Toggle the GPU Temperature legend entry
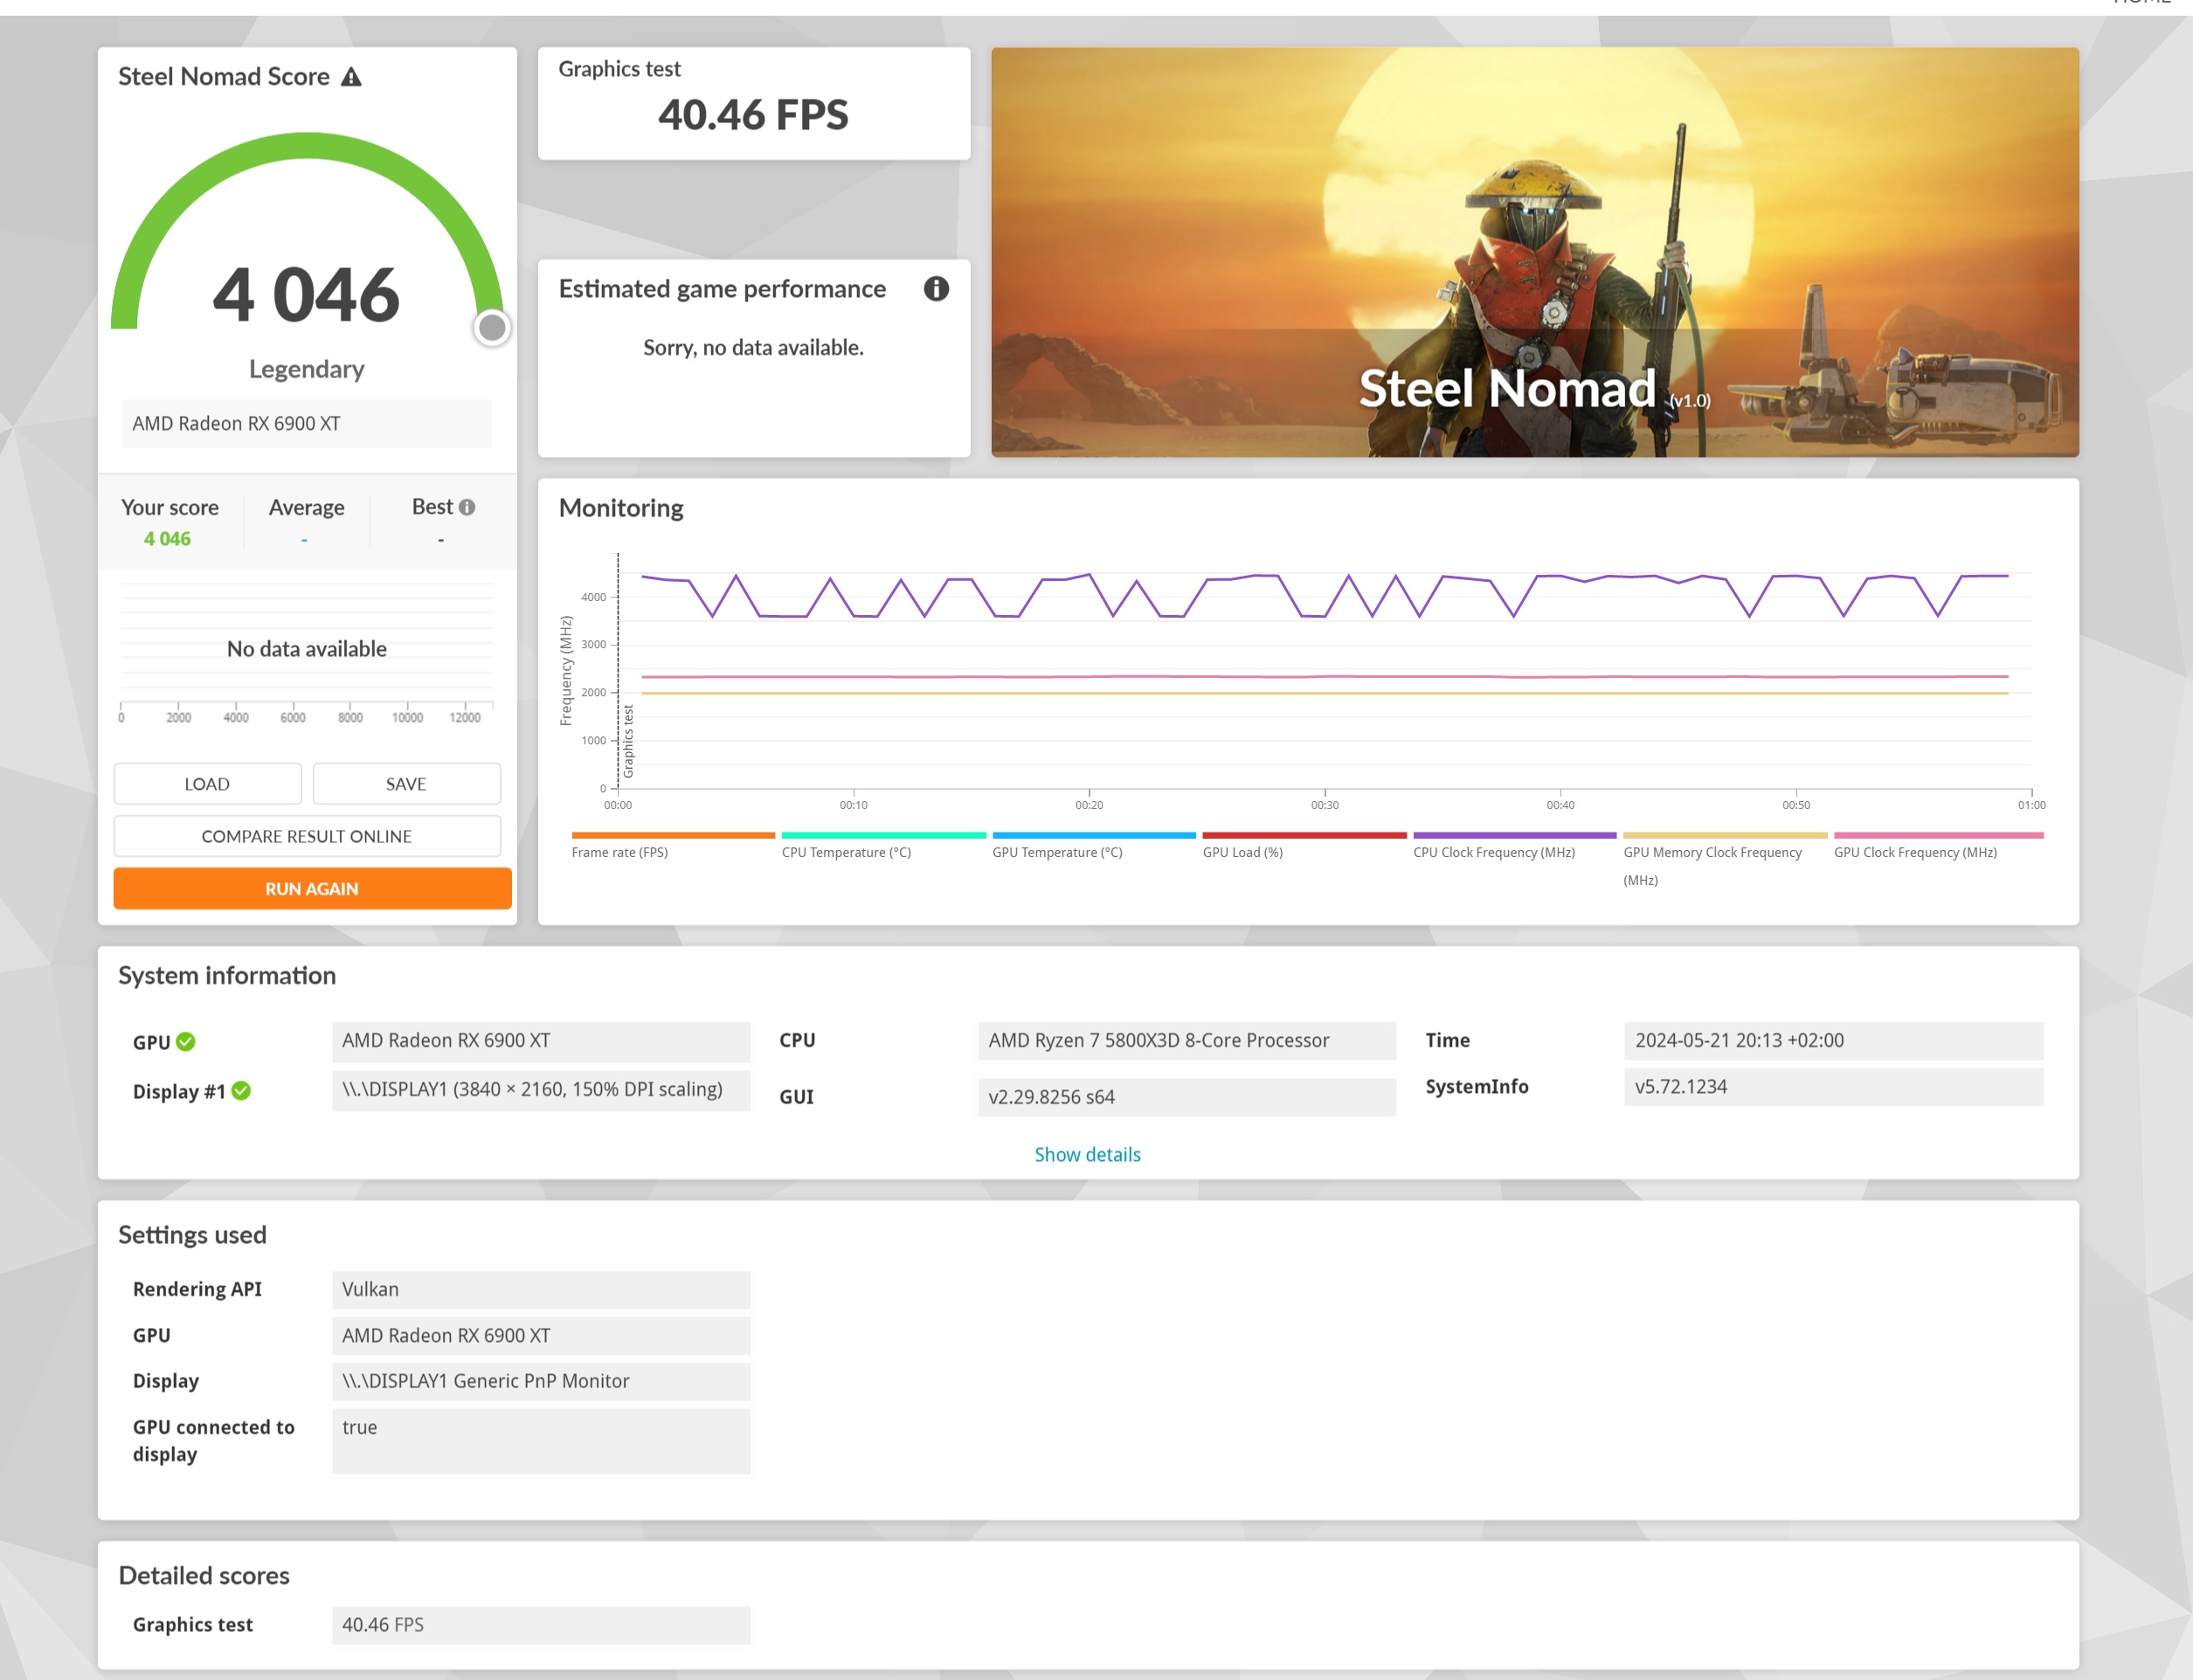2193x1680 pixels. pyautogui.click(x=1057, y=852)
